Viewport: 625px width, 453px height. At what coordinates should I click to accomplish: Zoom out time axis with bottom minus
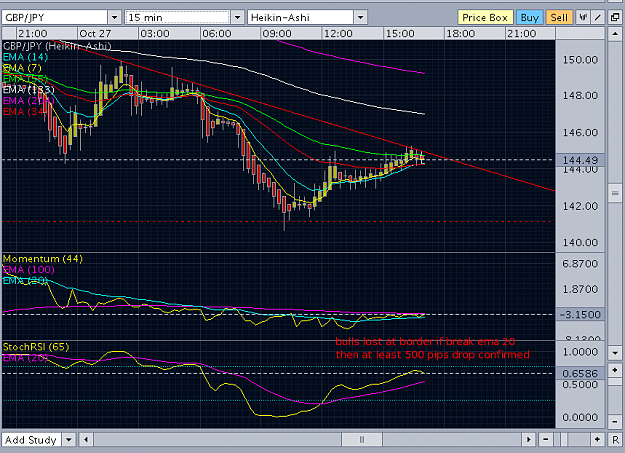point(546,440)
